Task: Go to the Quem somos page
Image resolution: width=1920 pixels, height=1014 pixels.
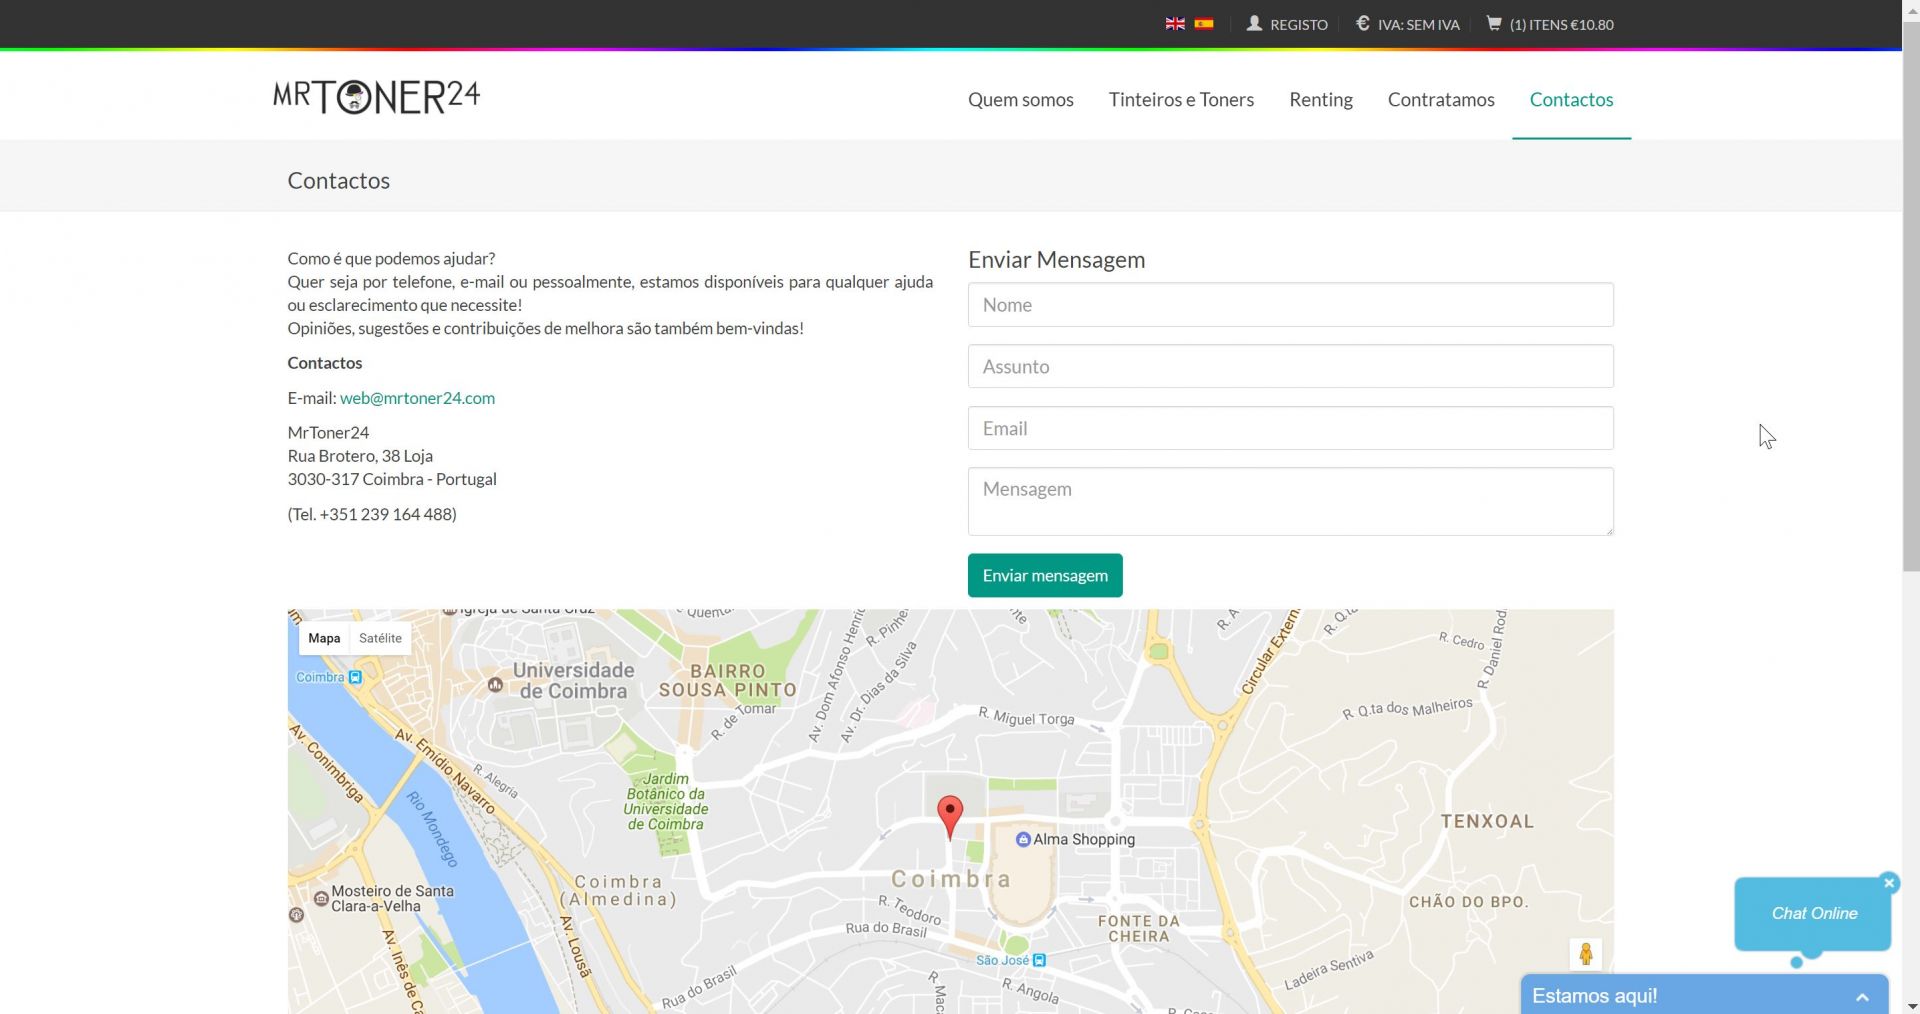Action: click(1020, 99)
